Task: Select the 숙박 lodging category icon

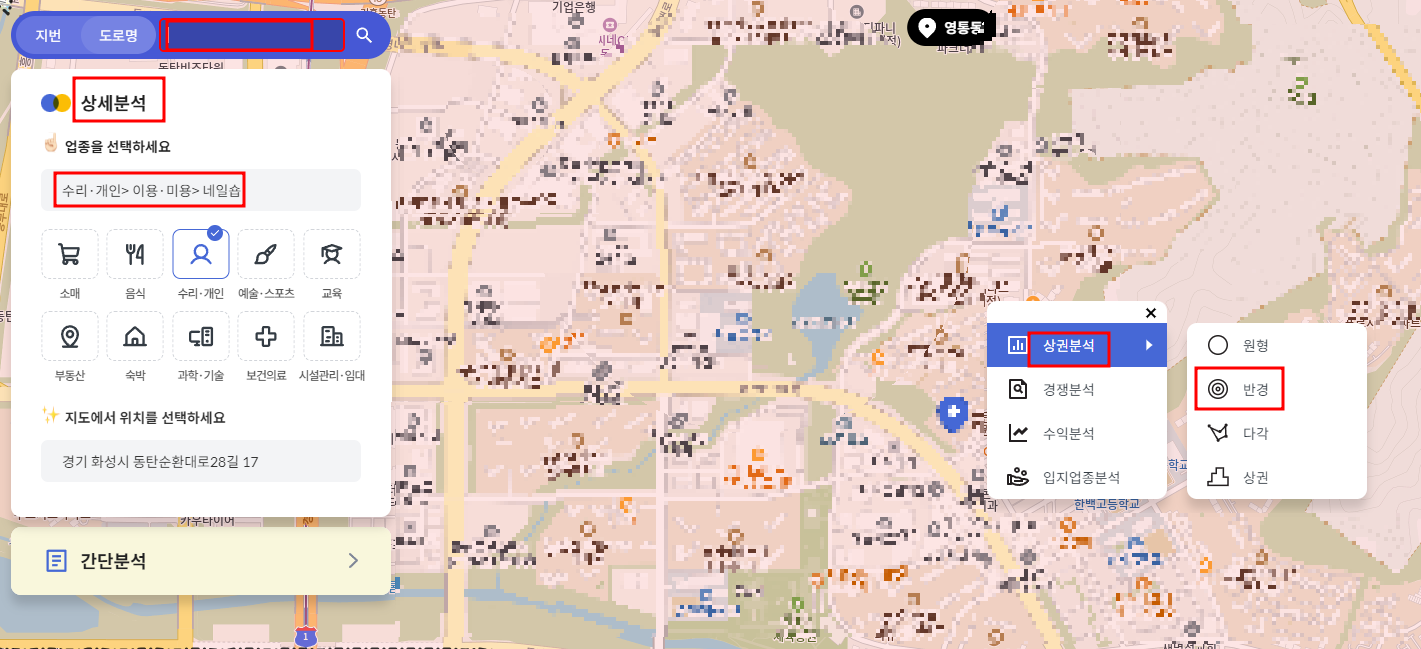Action: [135, 336]
